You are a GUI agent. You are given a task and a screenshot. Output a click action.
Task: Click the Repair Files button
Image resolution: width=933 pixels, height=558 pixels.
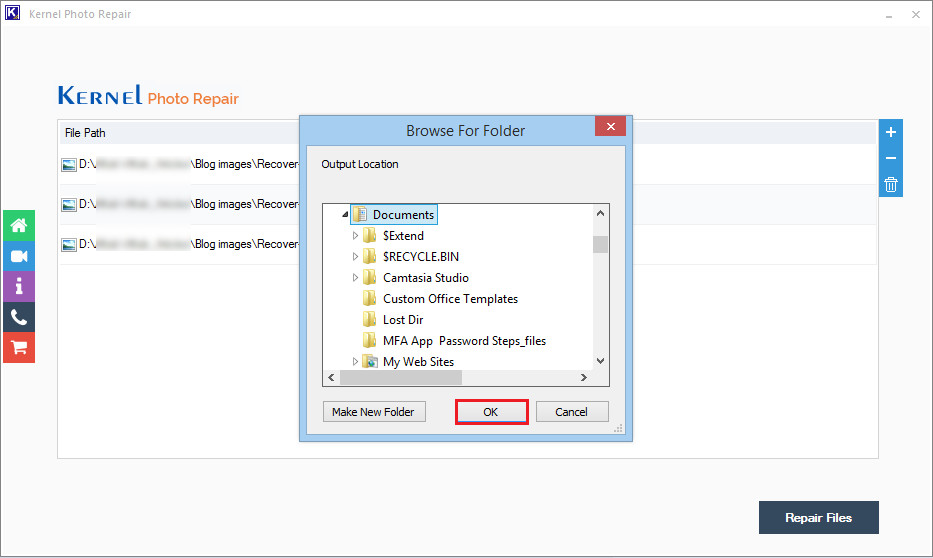coord(818,518)
